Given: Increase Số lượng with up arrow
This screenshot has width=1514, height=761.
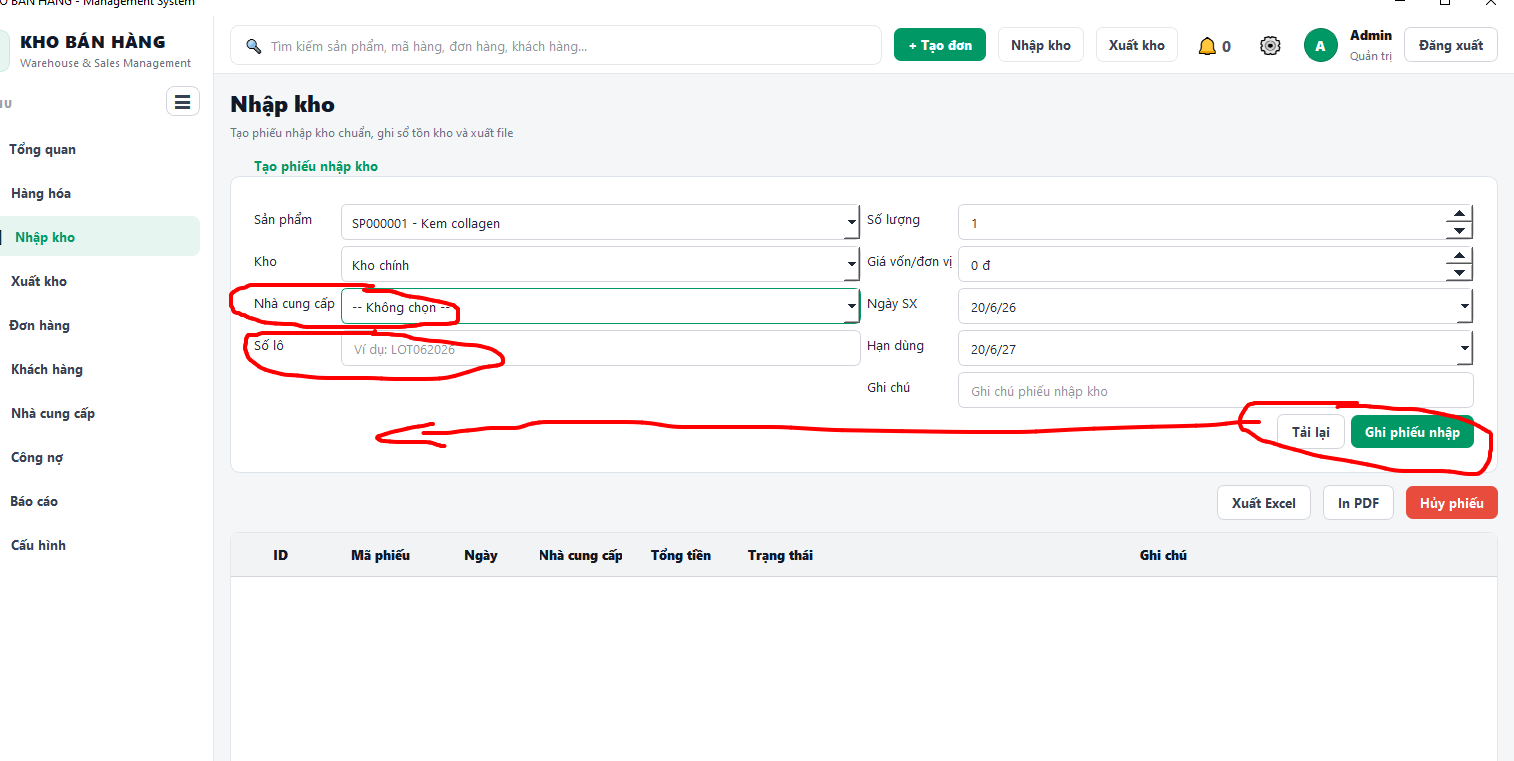Looking at the screenshot, I should pos(1459,214).
